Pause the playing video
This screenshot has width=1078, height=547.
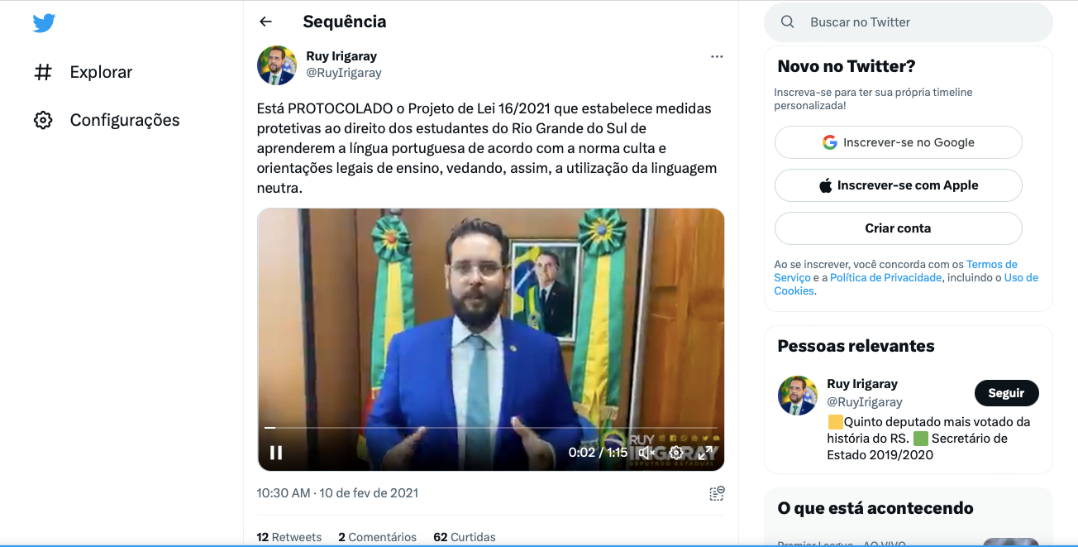click(276, 452)
